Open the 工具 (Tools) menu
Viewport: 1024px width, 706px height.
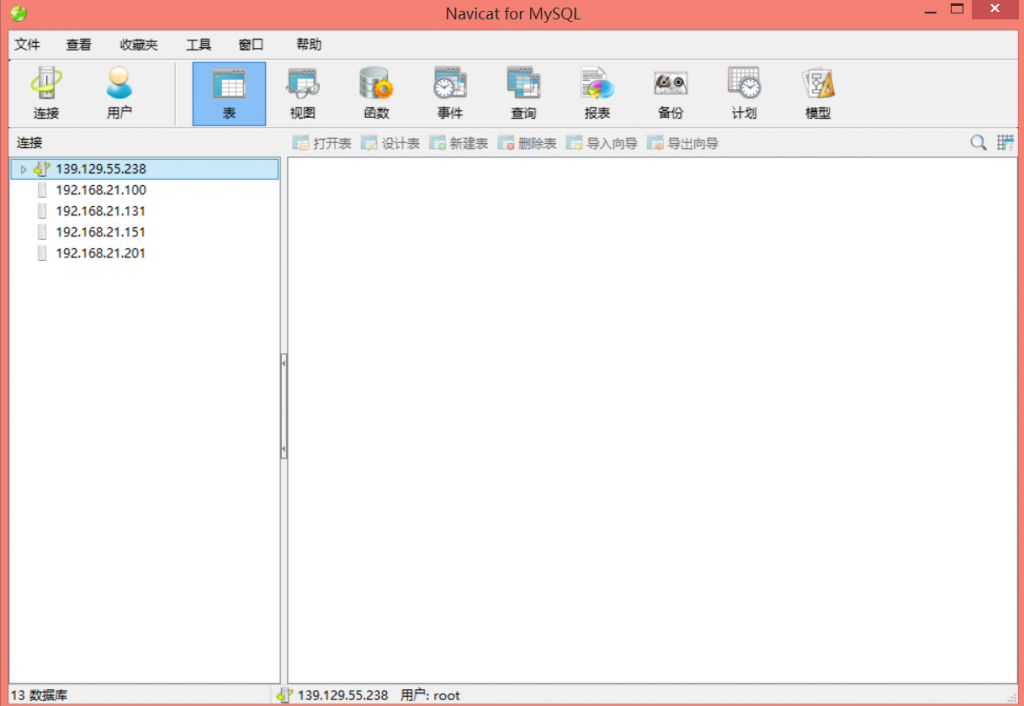[x=199, y=44]
